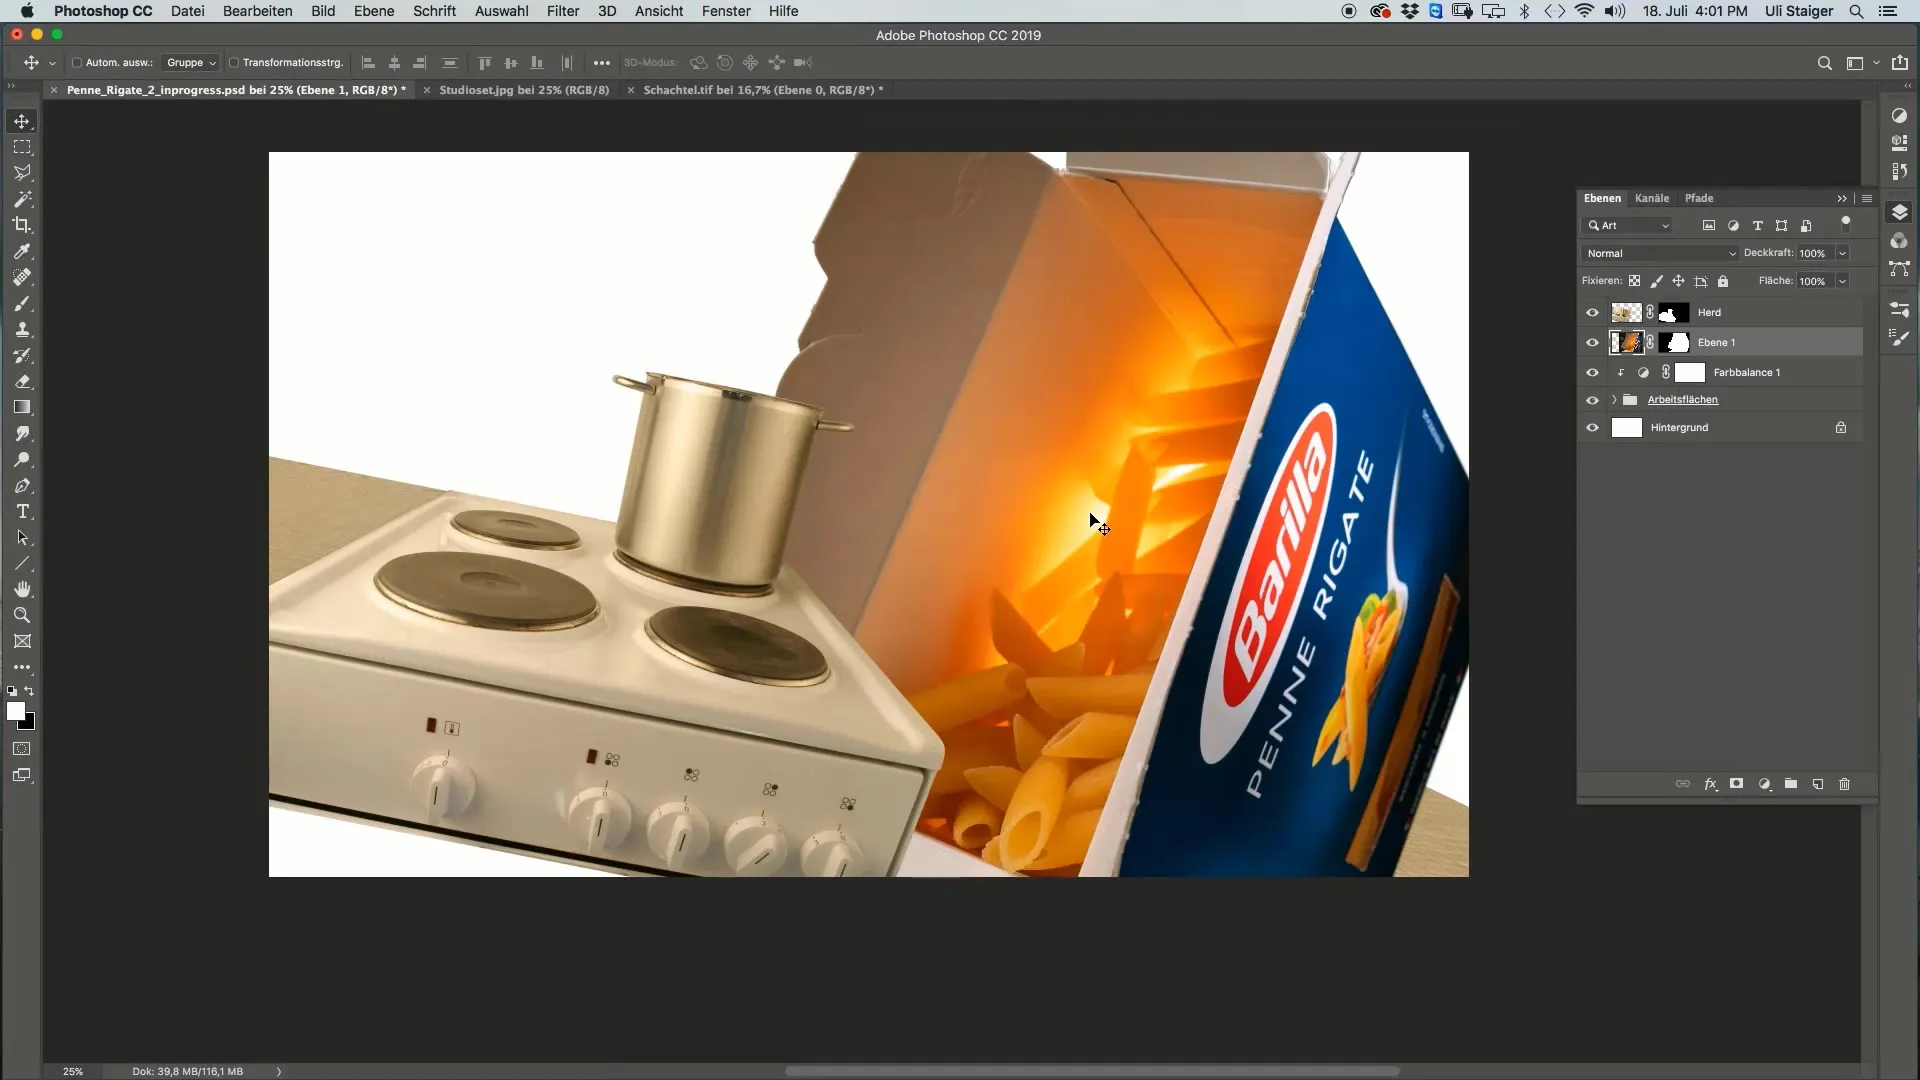This screenshot has width=1920, height=1080.
Task: Open the Bearbeiten menu
Action: (257, 11)
